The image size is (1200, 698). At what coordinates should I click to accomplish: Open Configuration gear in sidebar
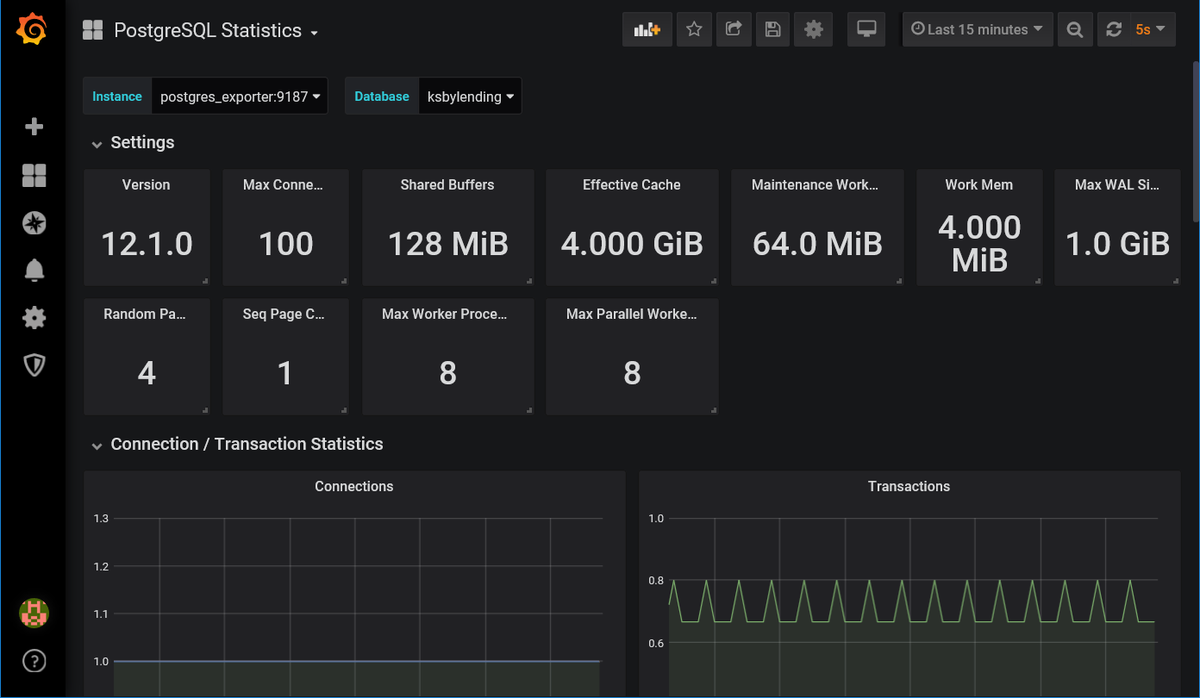[x=34, y=318]
